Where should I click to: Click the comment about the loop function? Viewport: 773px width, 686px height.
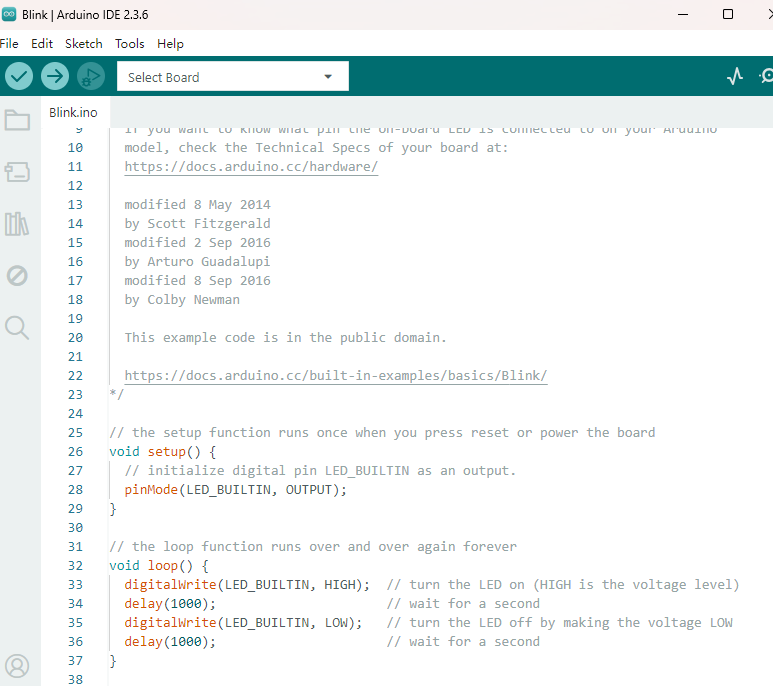tap(313, 547)
